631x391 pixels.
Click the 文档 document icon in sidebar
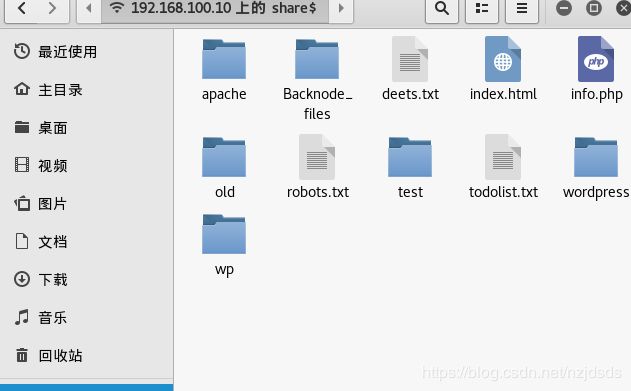pos(22,241)
